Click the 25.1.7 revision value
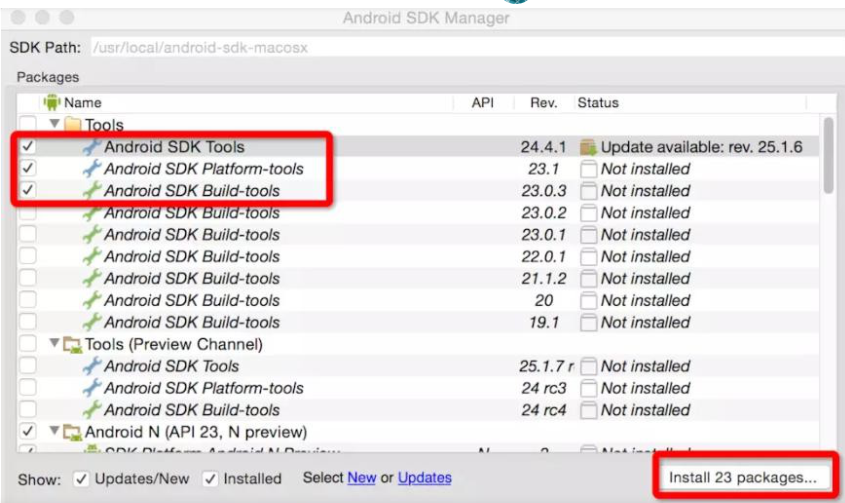Image resolution: width=845 pixels, height=503 pixels. [x=546, y=366]
